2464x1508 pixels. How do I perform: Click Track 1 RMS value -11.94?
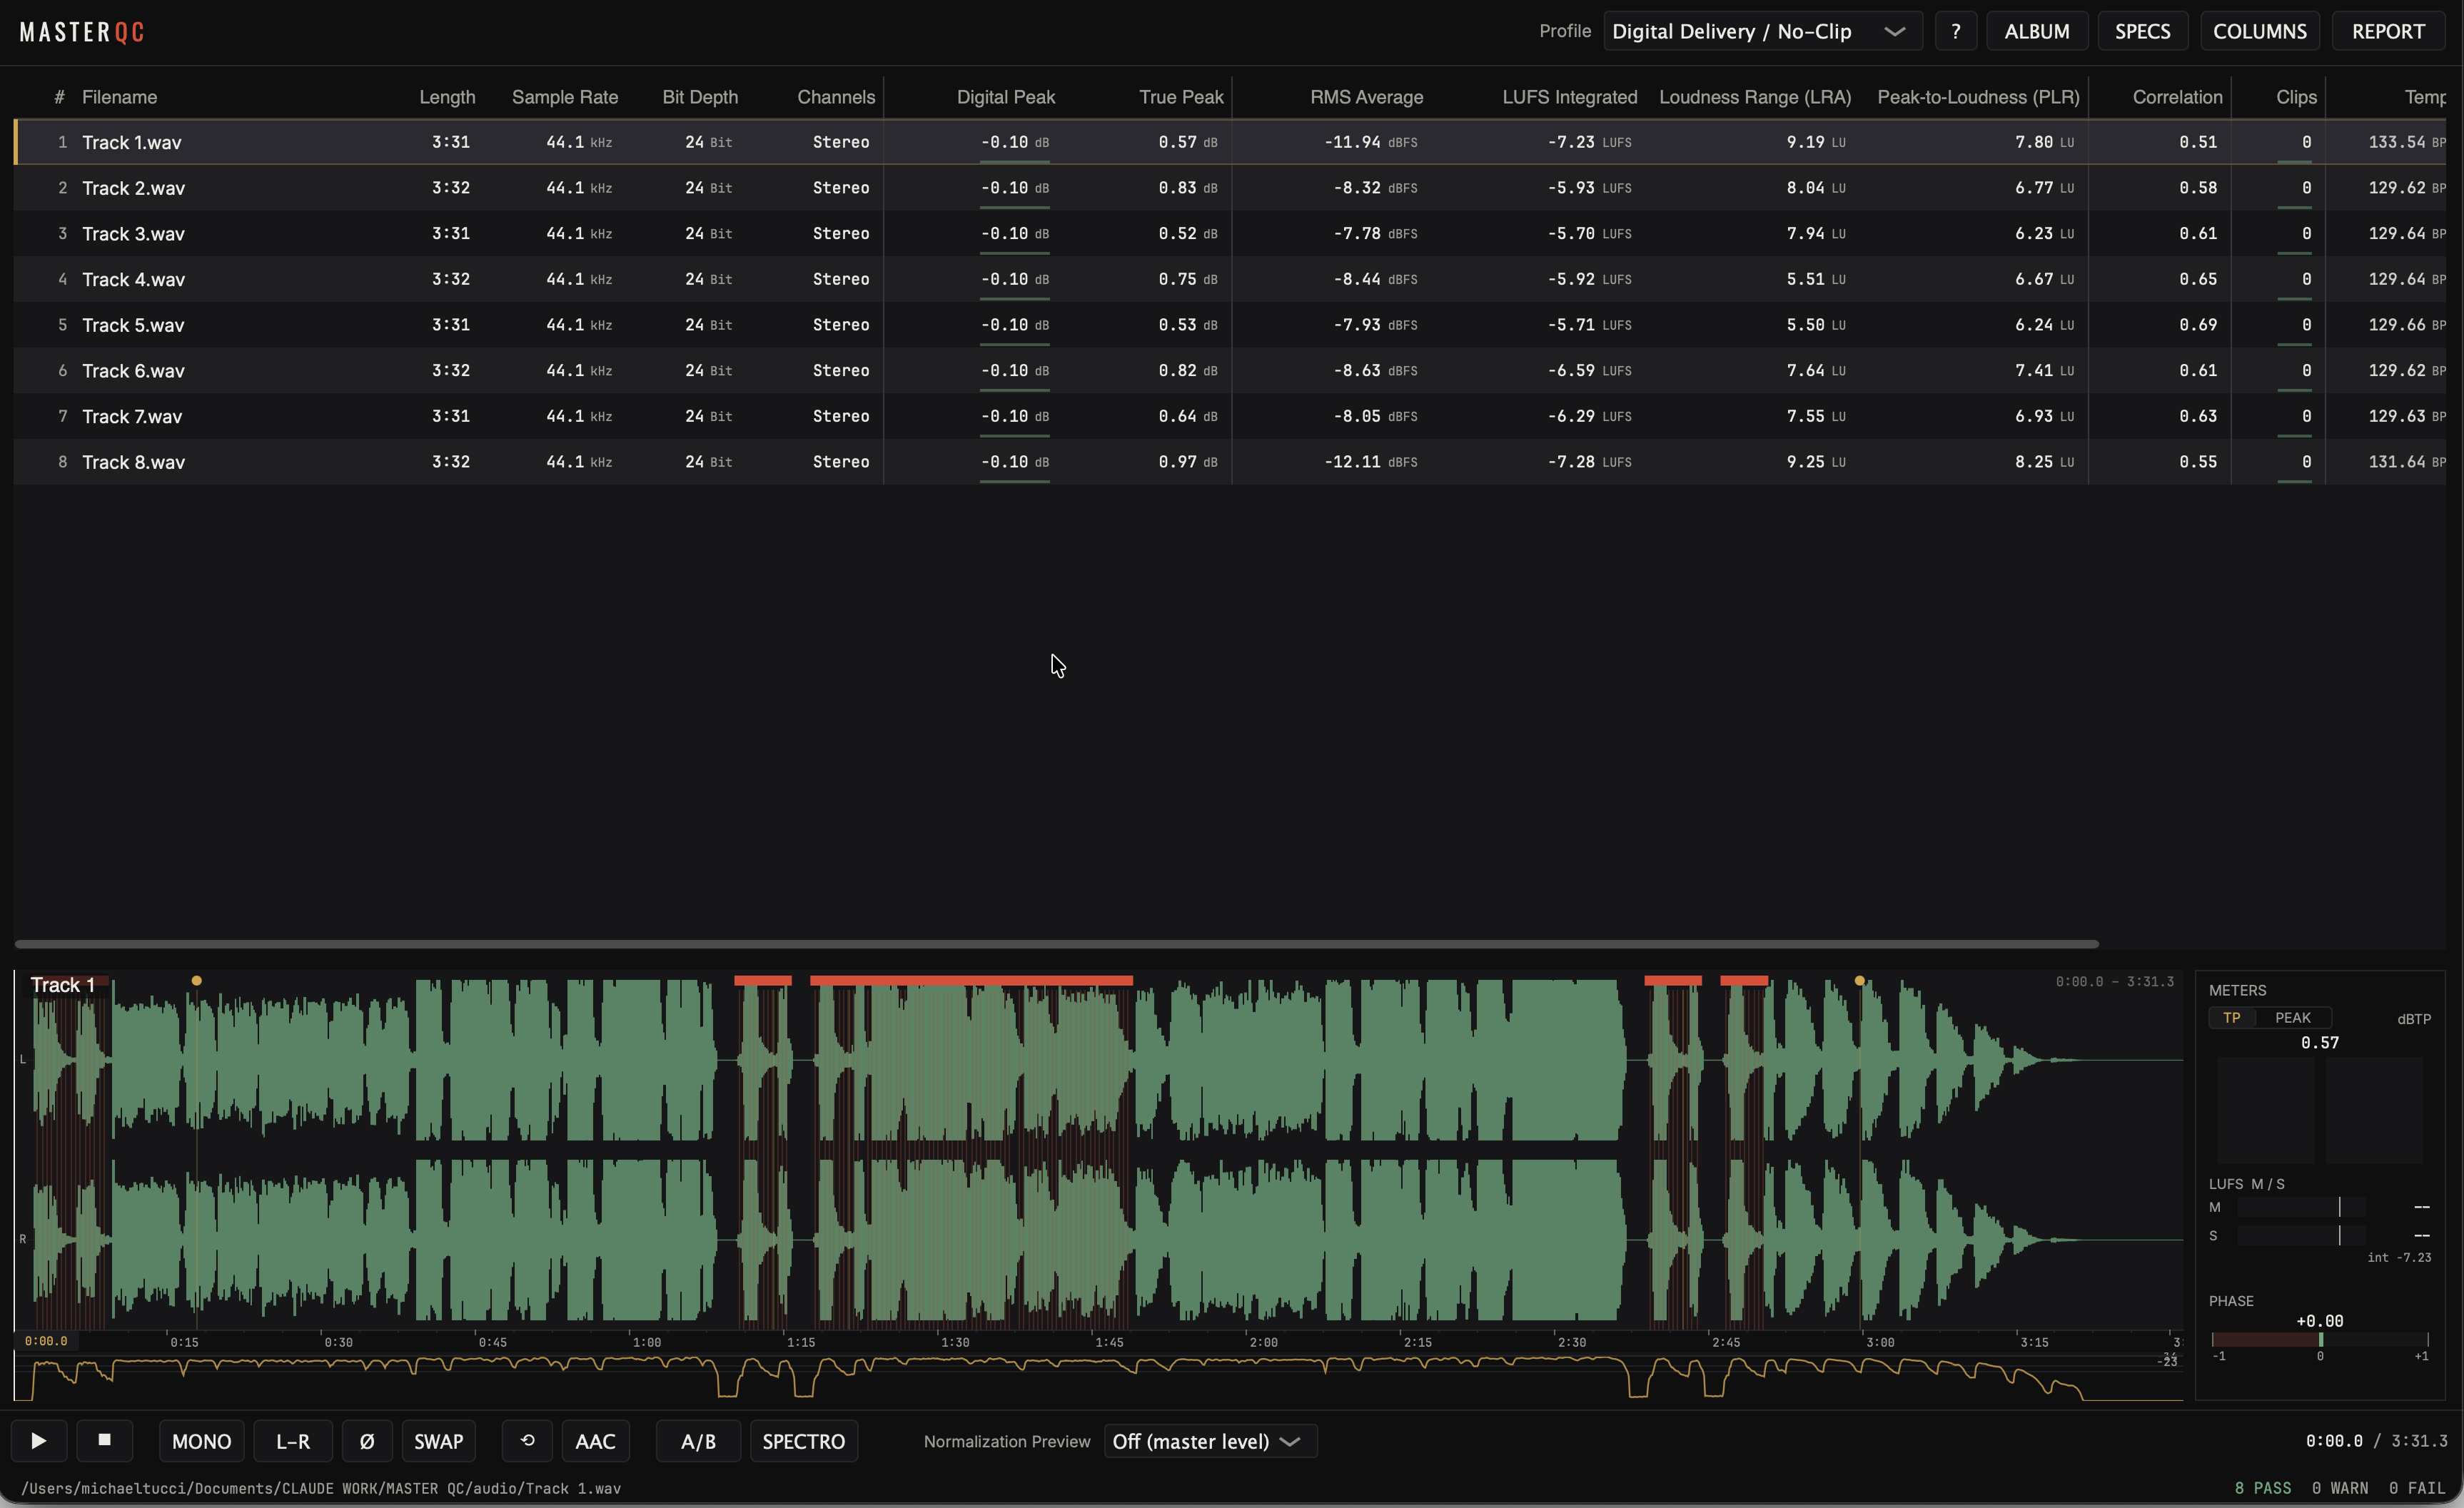point(1352,142)
